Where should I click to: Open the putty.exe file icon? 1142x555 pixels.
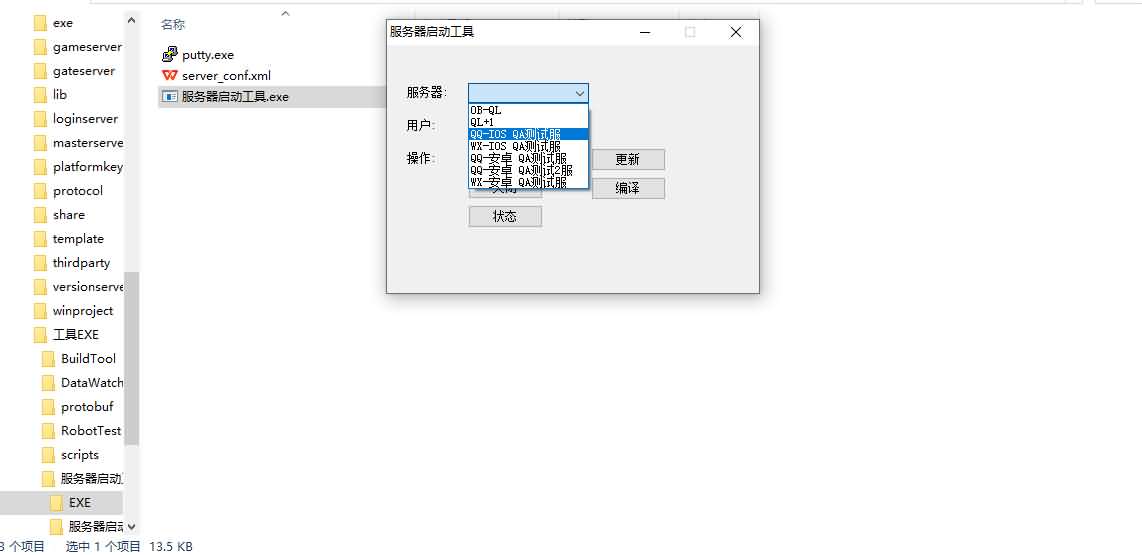tap(170, 55)
